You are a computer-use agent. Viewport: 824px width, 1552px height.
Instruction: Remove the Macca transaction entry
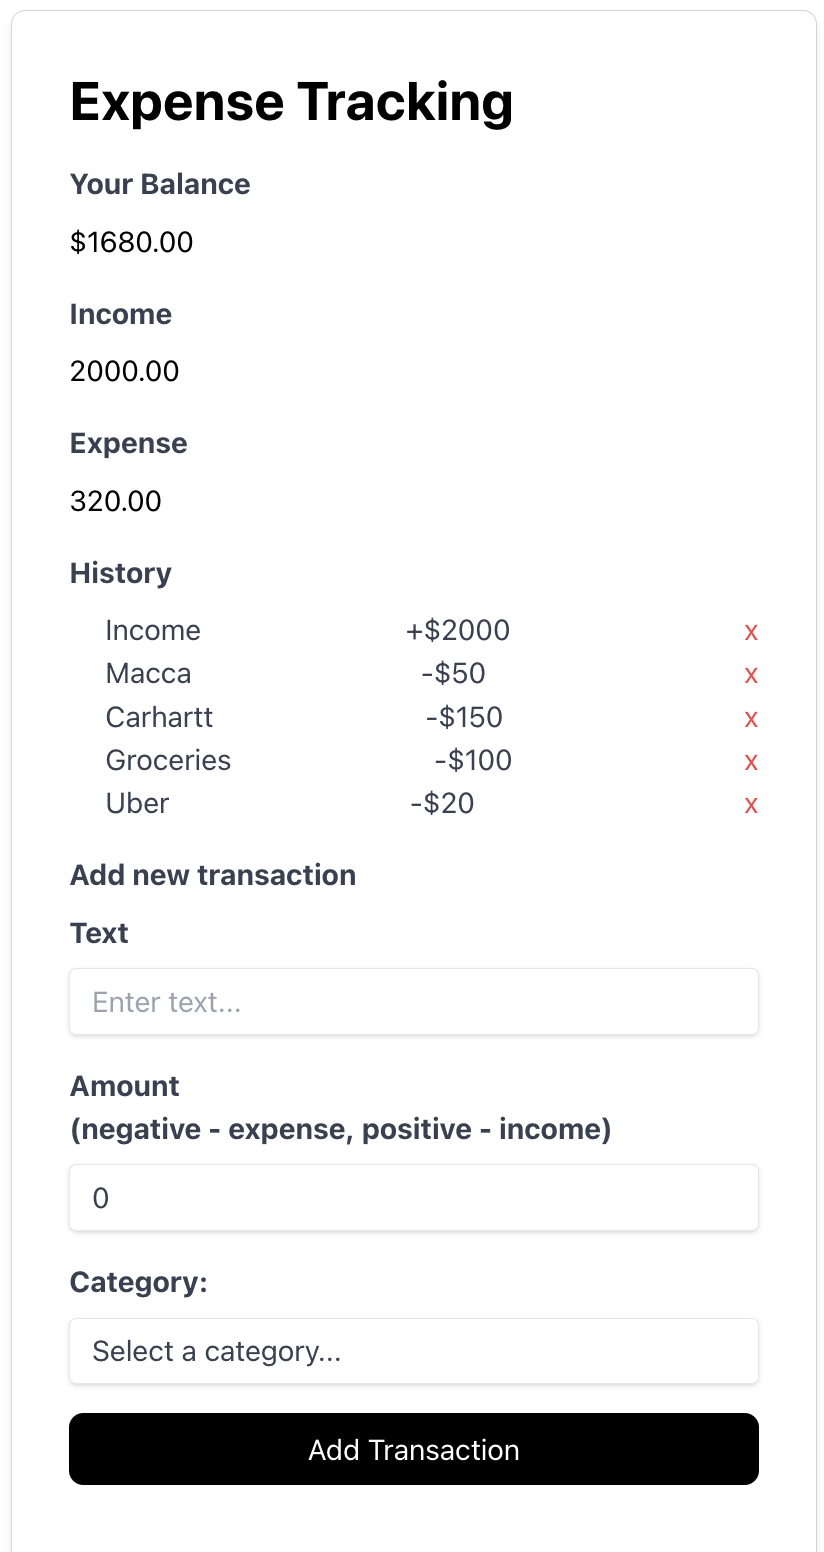(751, 675)
